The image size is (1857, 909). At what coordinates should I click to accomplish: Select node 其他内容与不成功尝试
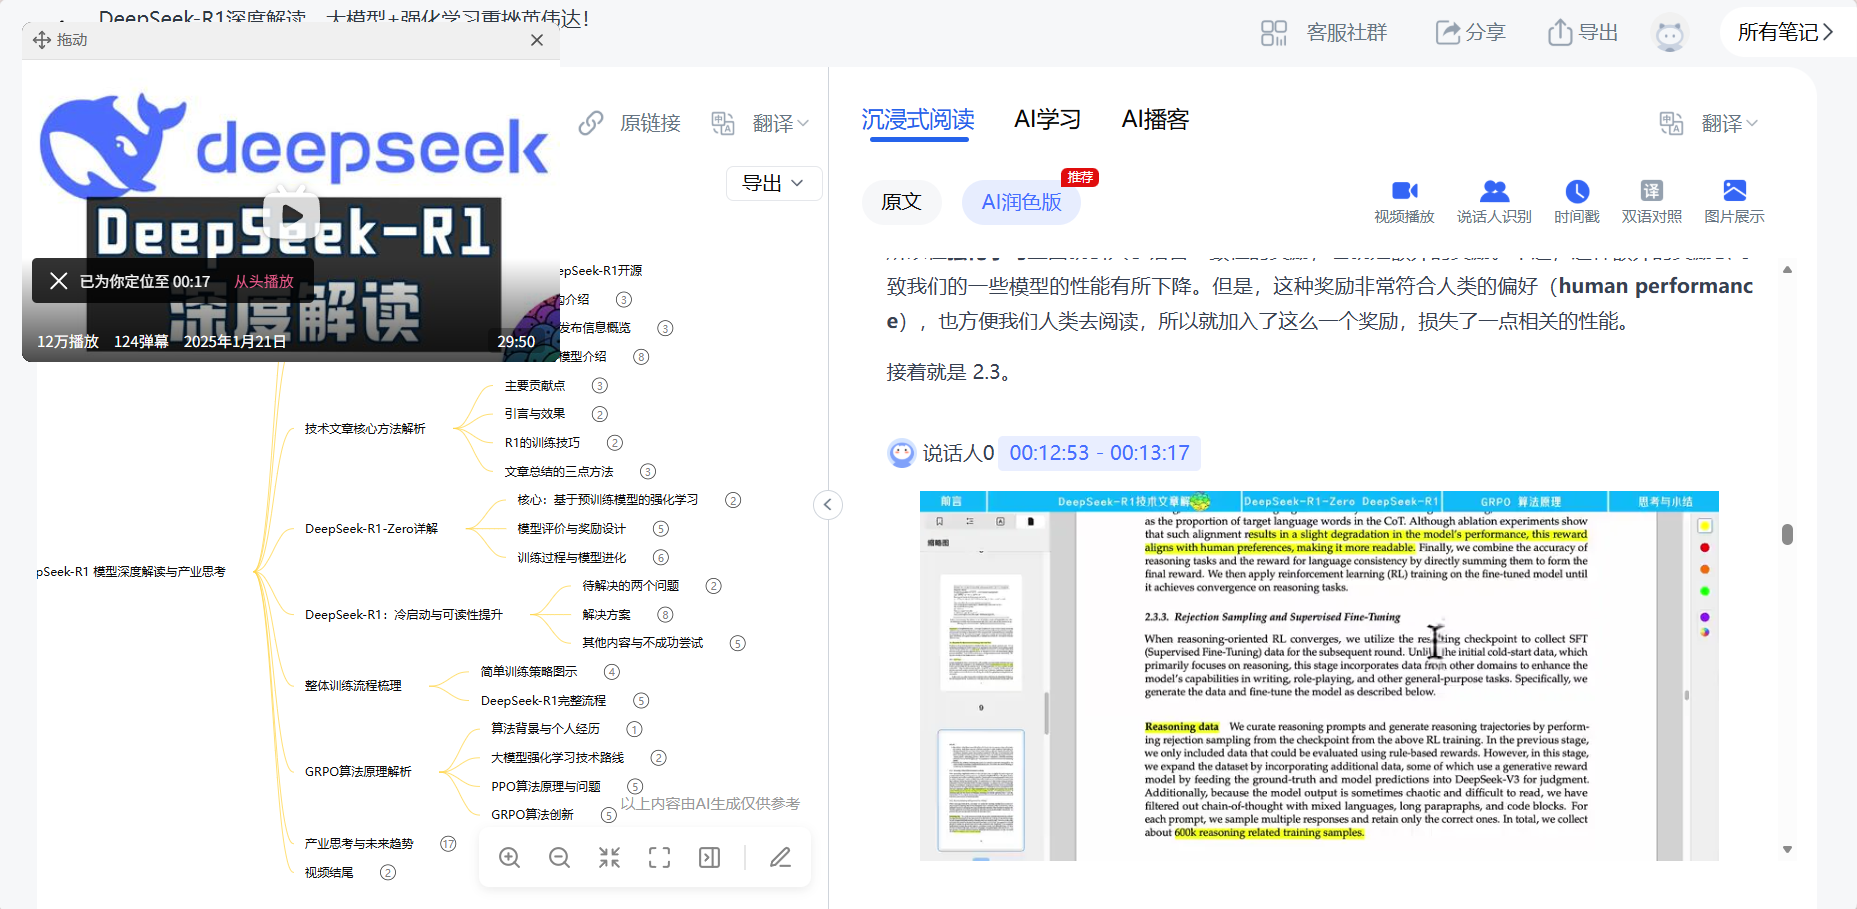(643, 643)
